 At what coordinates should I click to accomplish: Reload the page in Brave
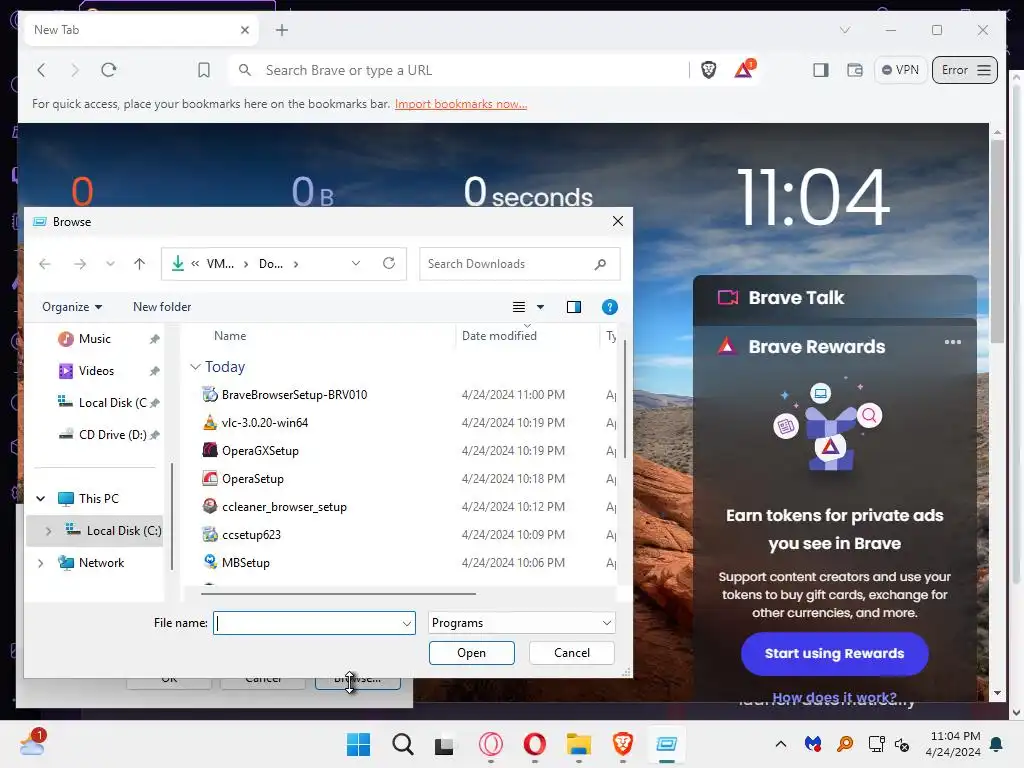point(109,70)
